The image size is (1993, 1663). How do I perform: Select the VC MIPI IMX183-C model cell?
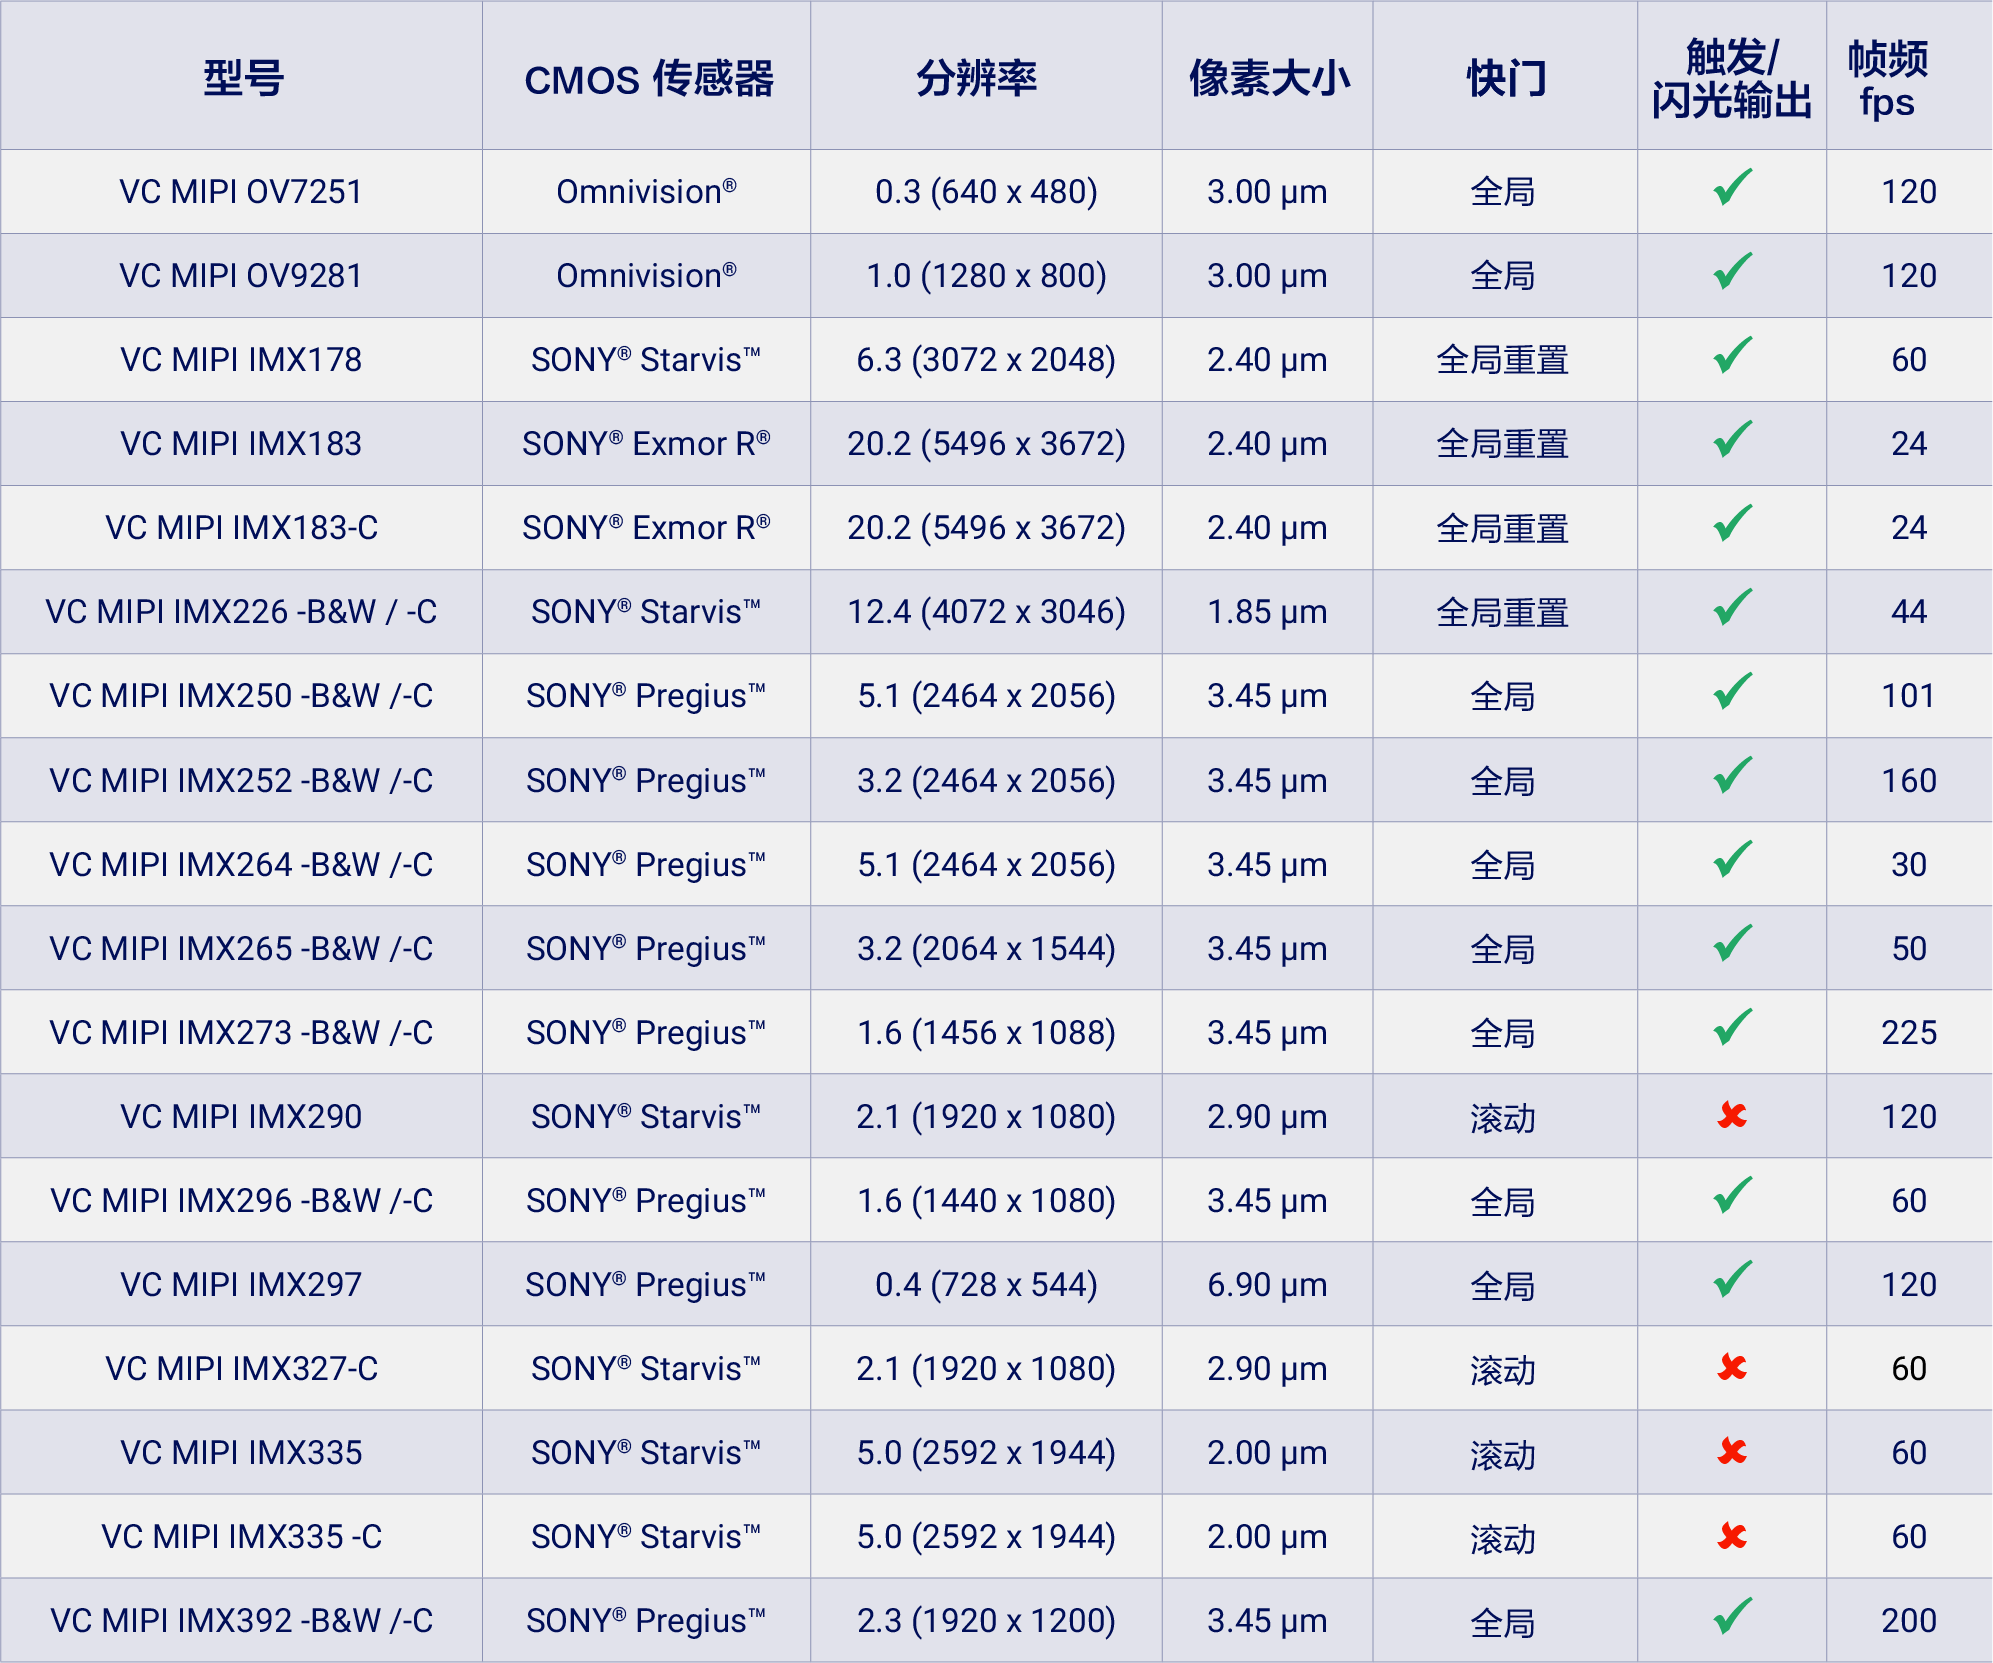pos(241,527)
